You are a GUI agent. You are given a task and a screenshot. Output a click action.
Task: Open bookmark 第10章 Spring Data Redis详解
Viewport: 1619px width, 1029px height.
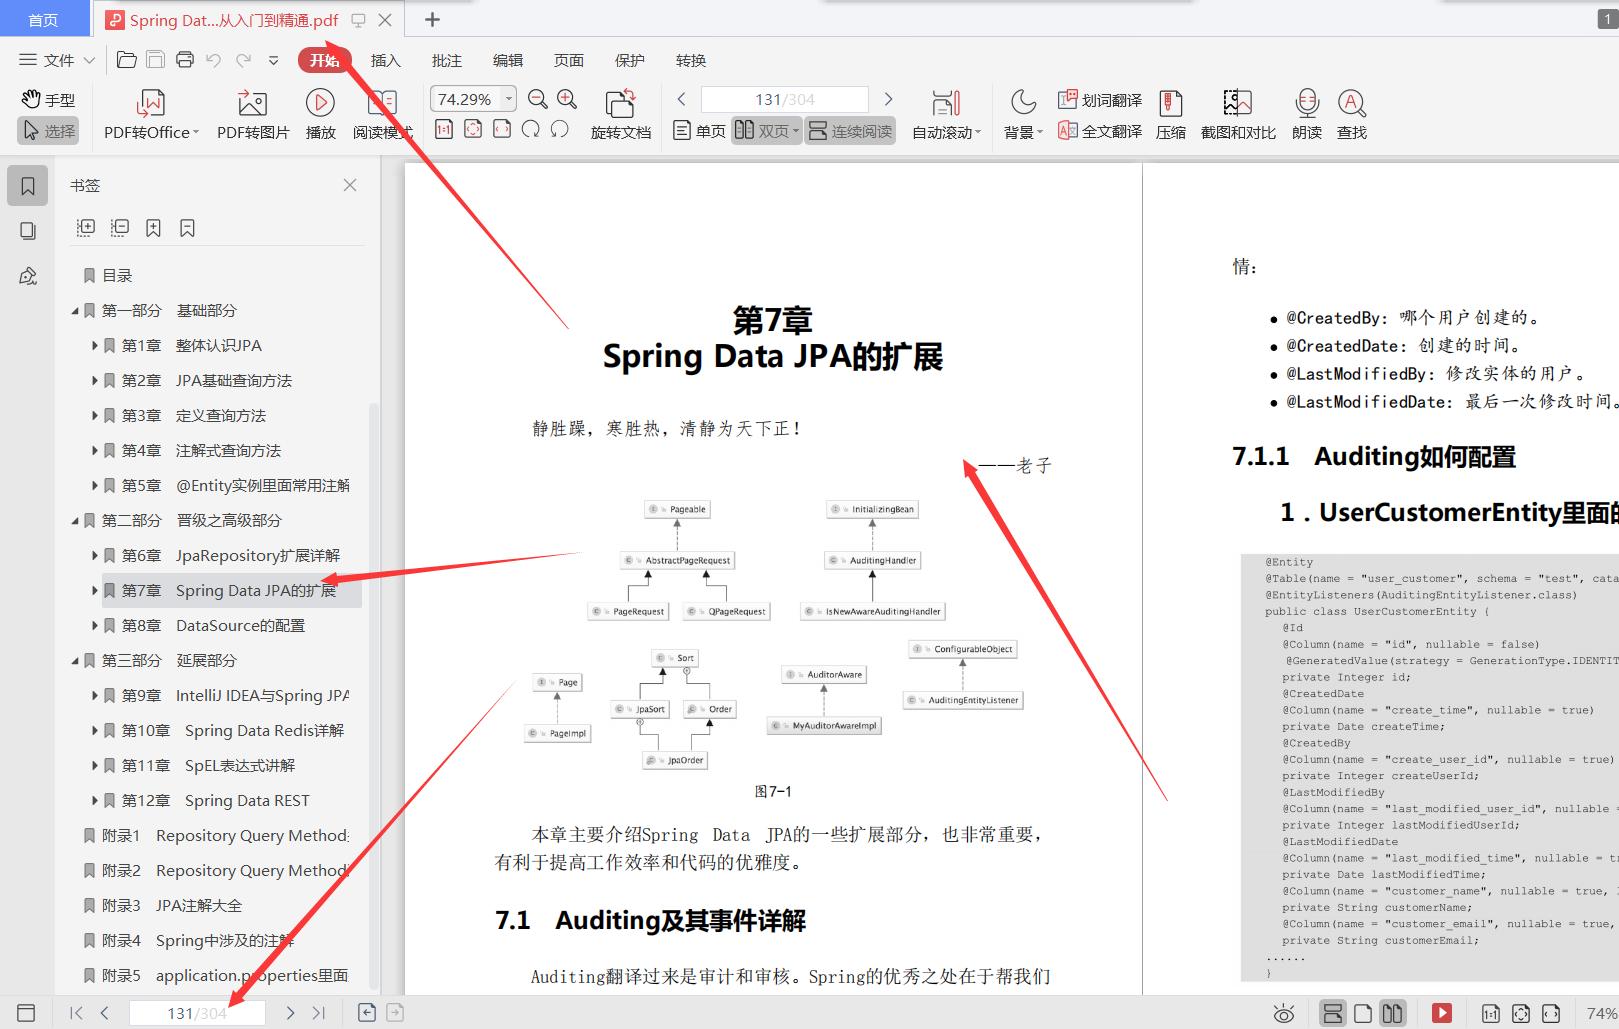coord(233,731)
